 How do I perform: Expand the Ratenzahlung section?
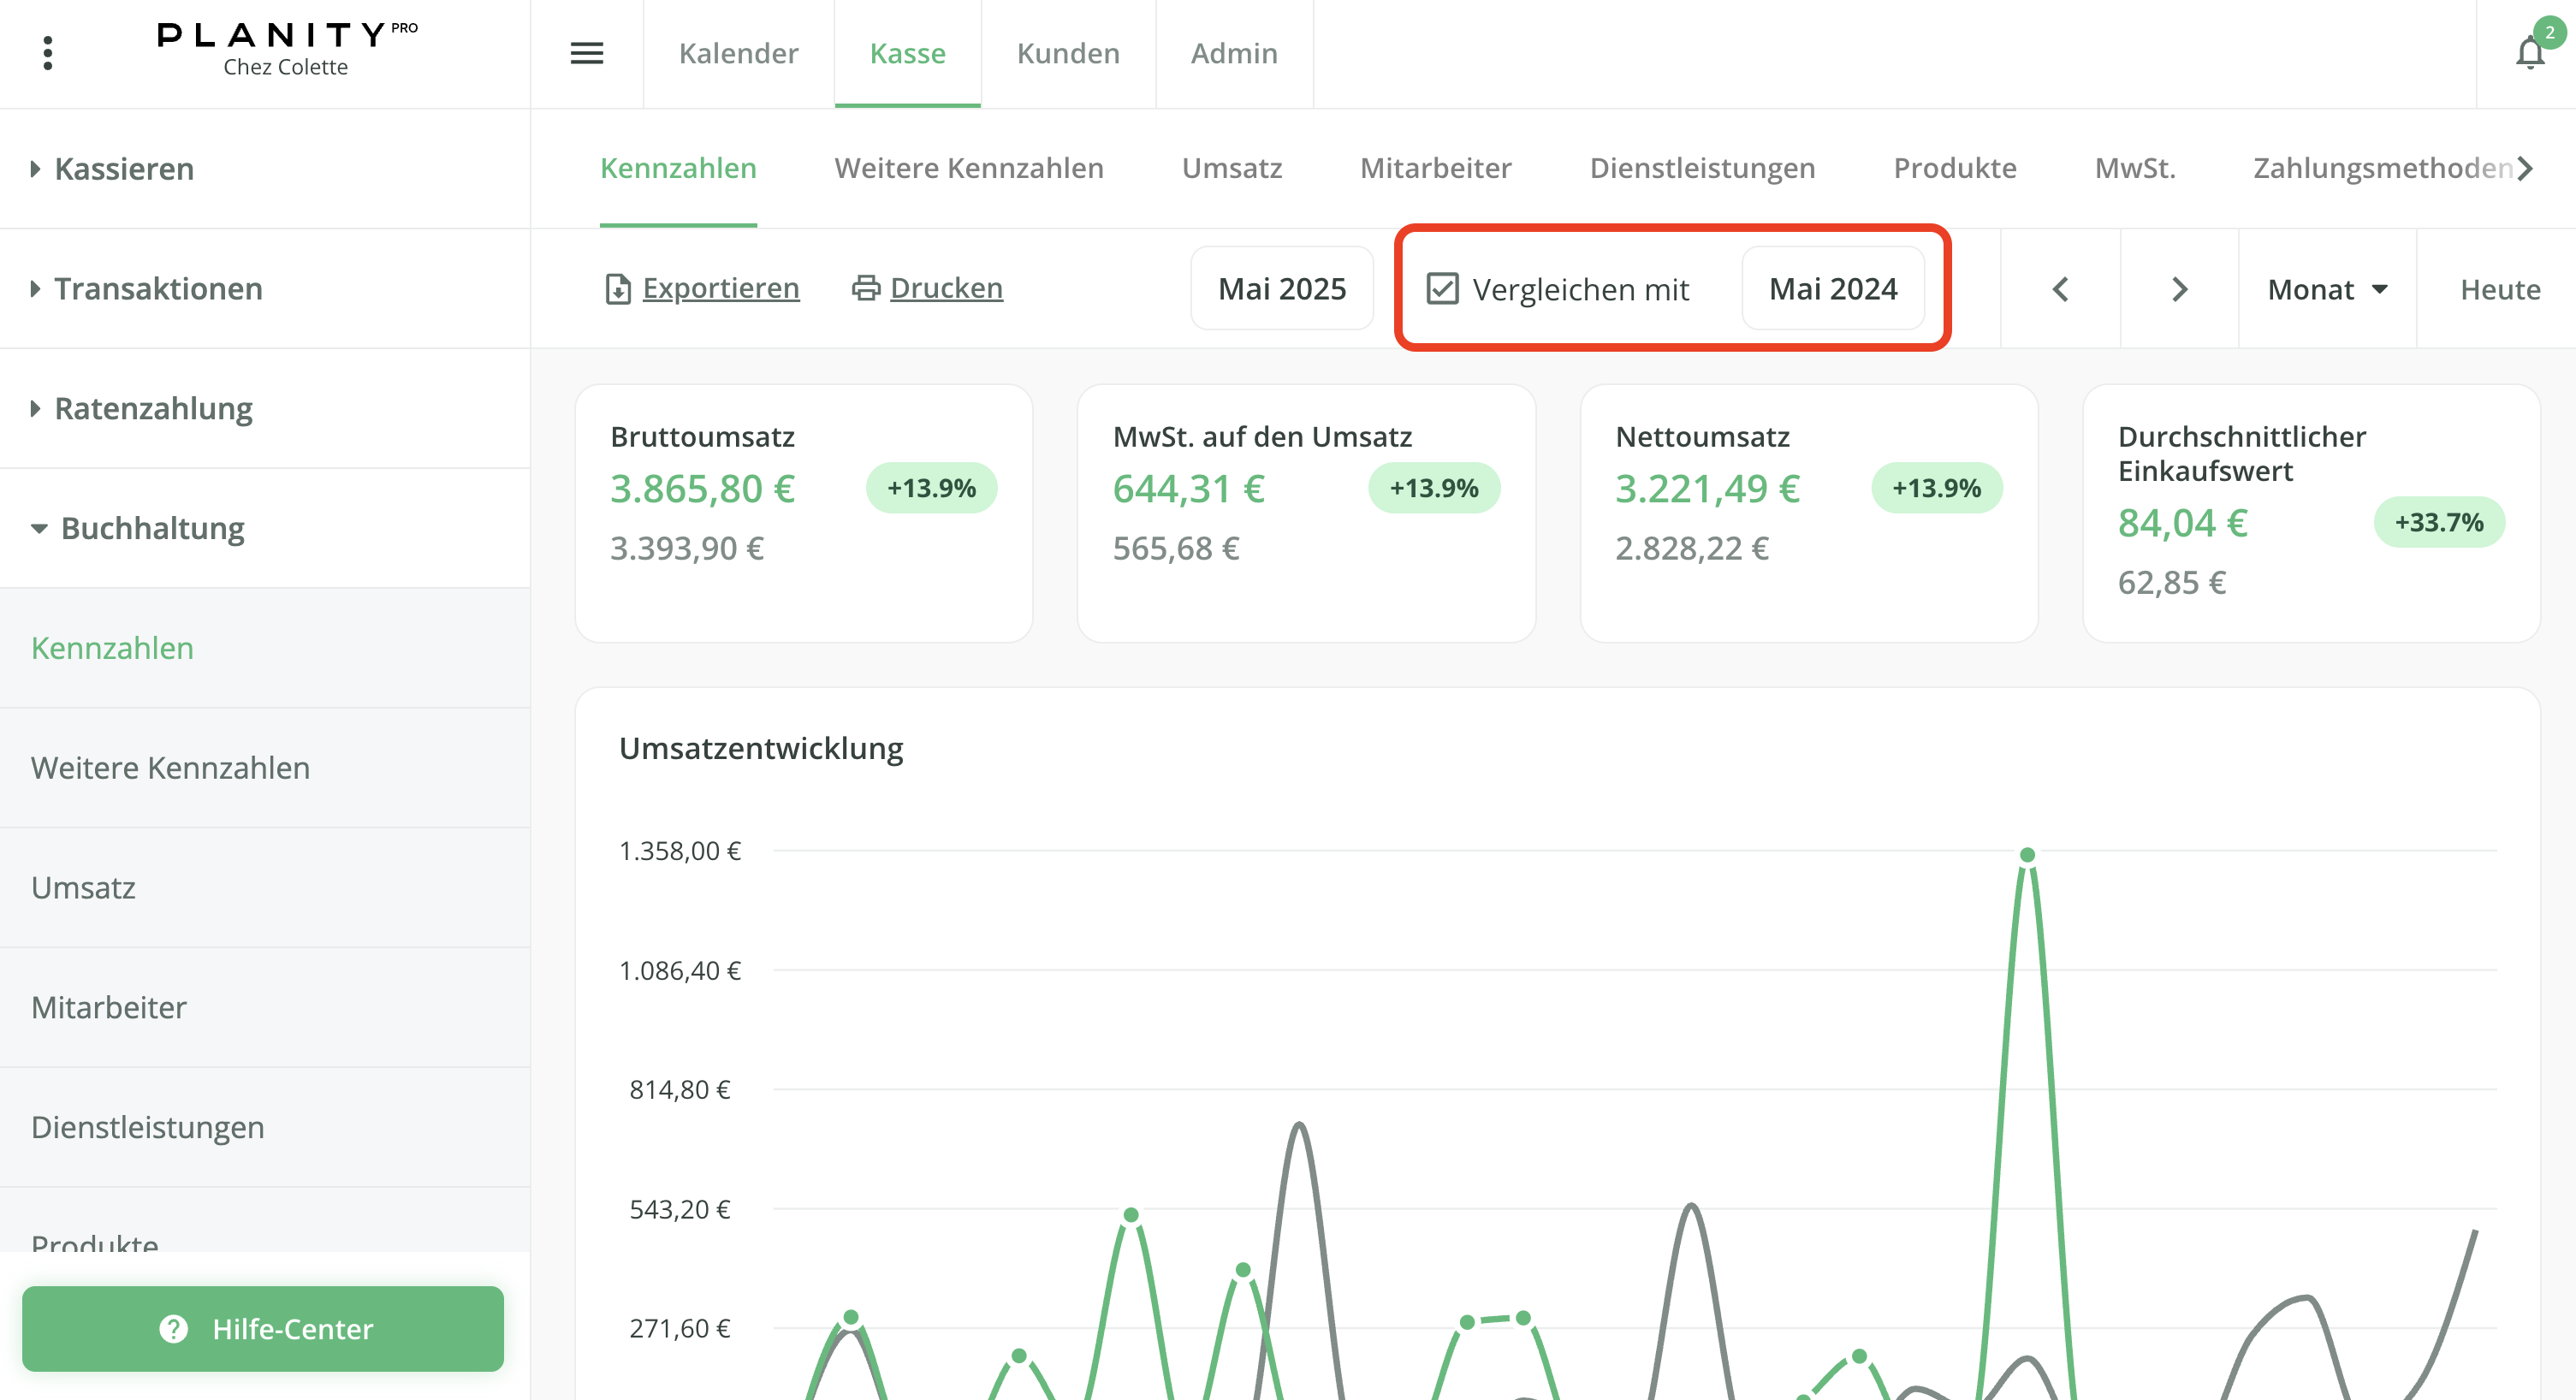(x=265, y=408)
